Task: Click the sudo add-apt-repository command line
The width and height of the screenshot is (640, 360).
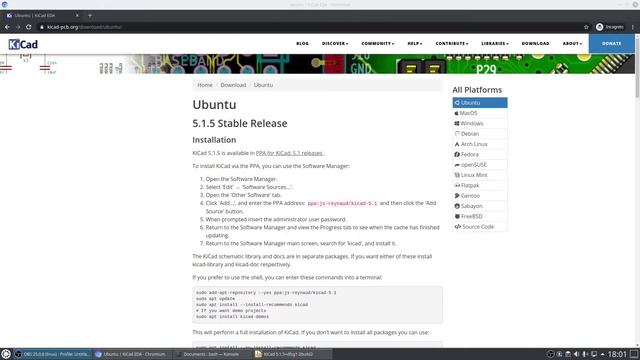Action: tap(266, 293)
